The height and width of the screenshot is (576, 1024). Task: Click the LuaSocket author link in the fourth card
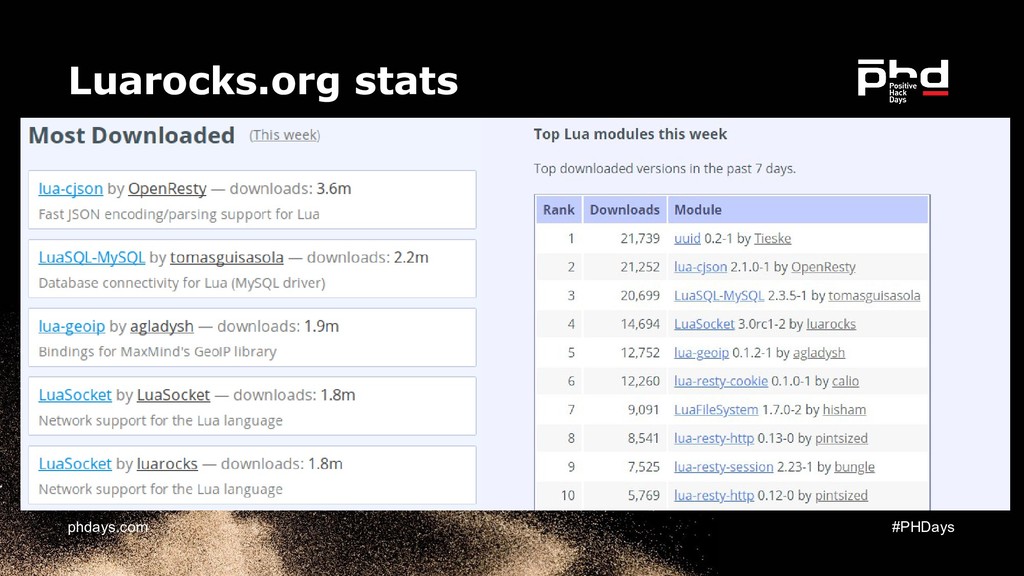pyautogui.click(x=173, y=395)
